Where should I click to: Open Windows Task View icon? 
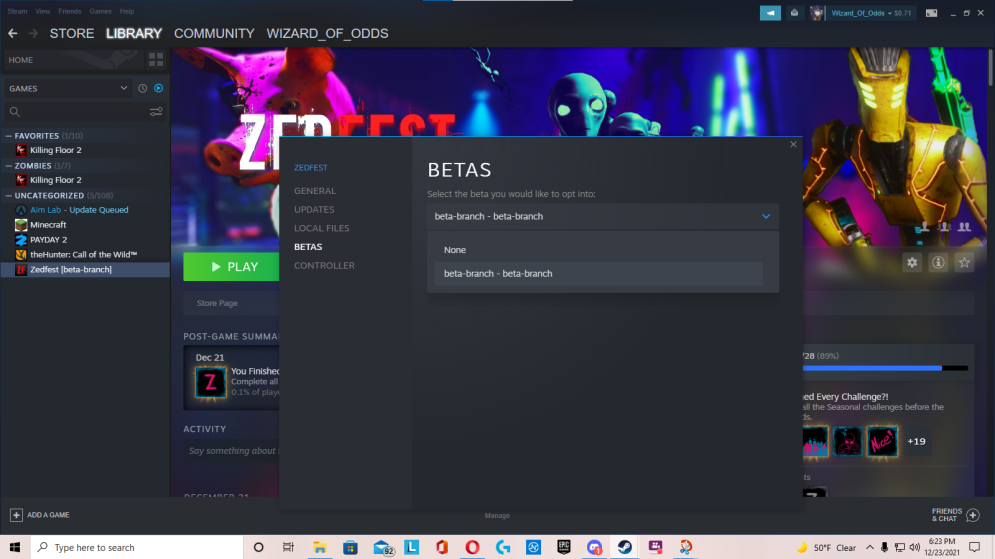coord(288,547)
